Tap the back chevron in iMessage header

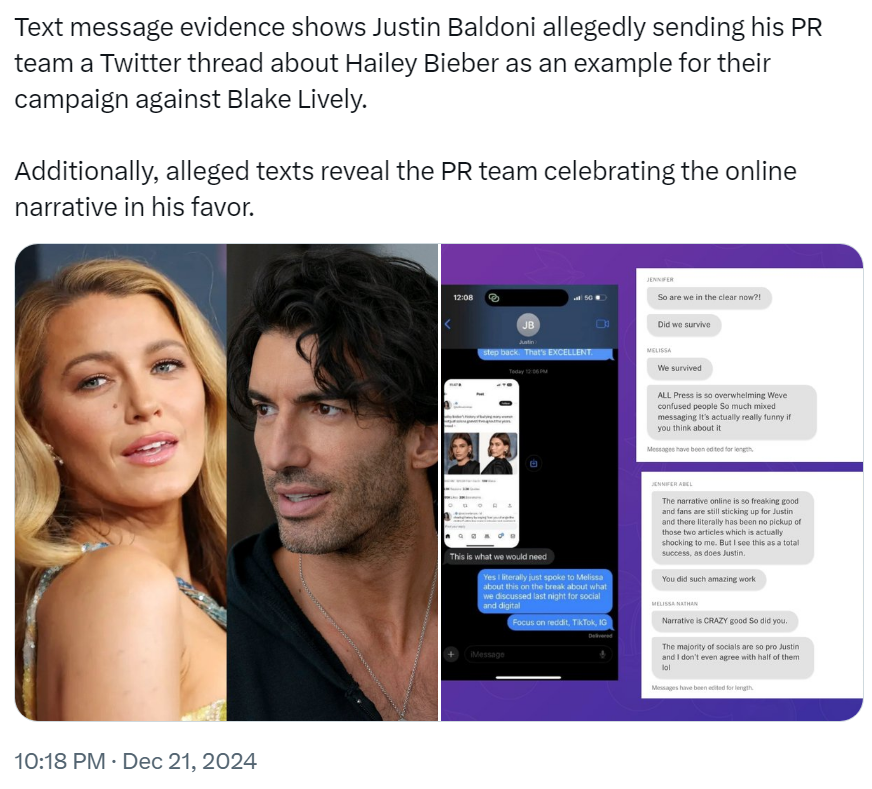click(448, 324)
